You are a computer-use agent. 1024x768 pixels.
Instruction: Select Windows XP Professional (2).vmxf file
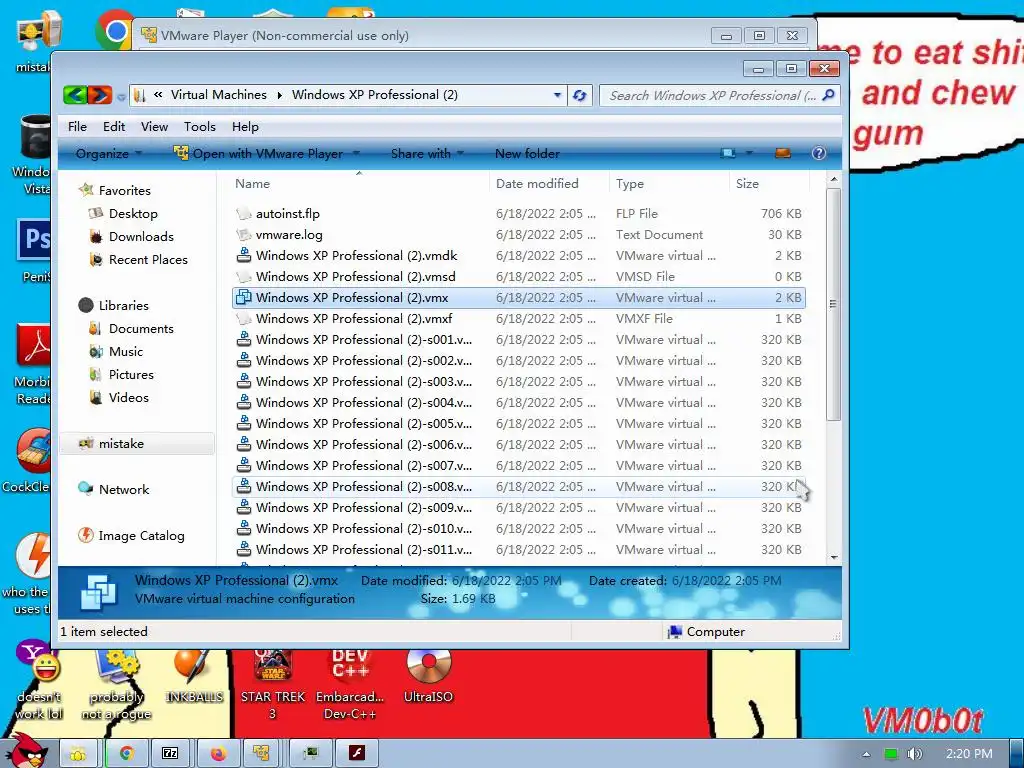pos(519,319)
